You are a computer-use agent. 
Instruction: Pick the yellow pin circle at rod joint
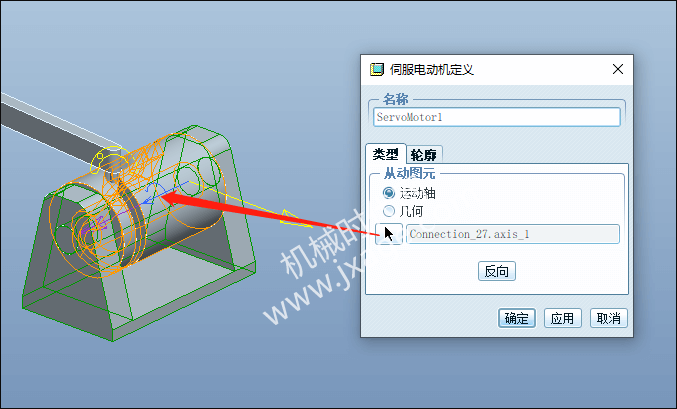(112, 159)
